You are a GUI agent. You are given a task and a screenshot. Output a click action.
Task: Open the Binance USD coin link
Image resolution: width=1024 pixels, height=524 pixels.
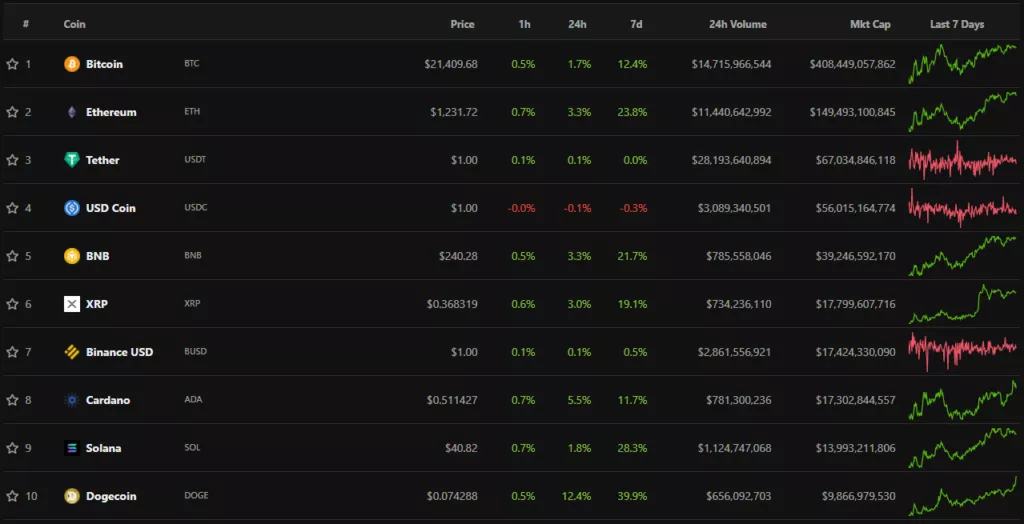coord(119,352)
